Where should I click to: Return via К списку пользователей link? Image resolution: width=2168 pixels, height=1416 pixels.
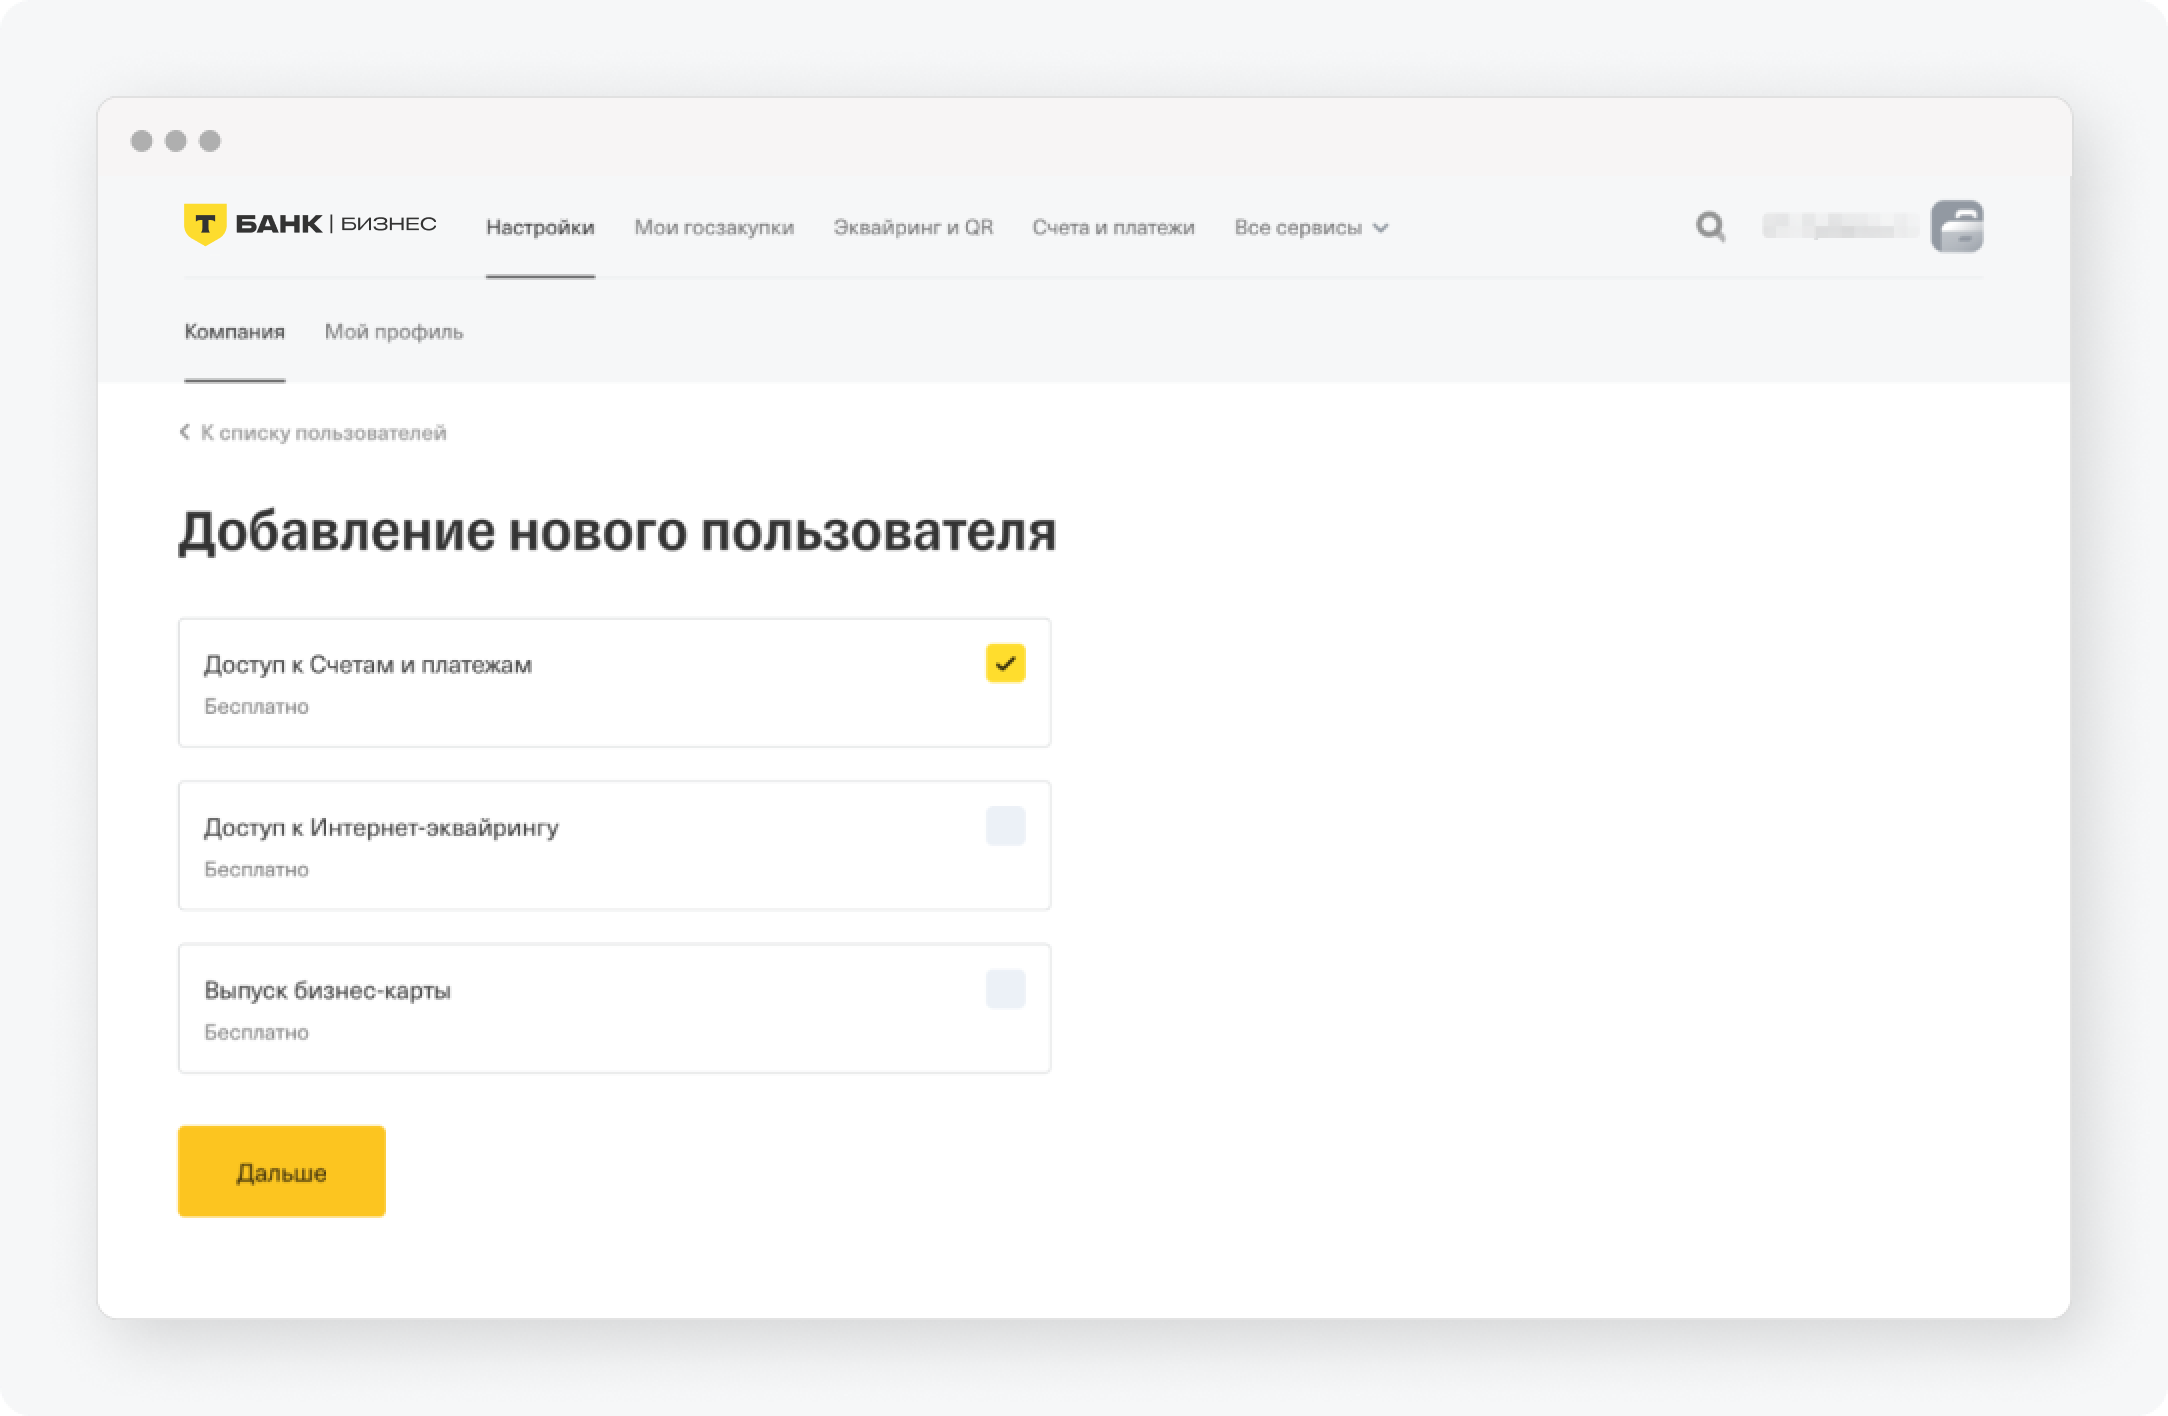323,433
